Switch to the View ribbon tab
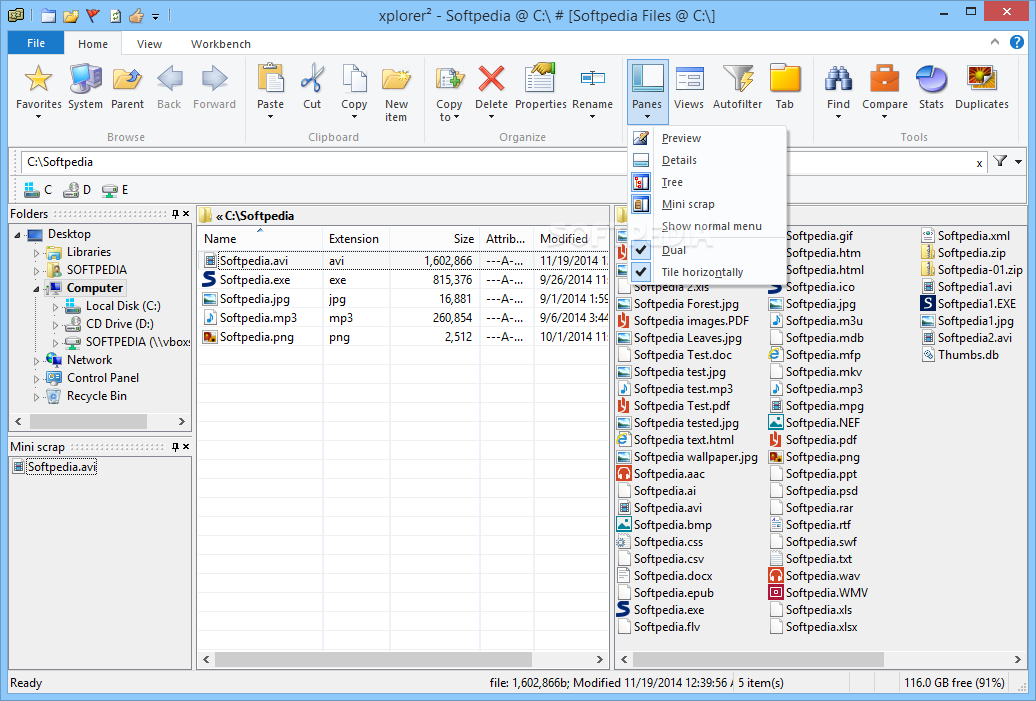The width and height of the screenshot is (1036, 701). [149, 44]
